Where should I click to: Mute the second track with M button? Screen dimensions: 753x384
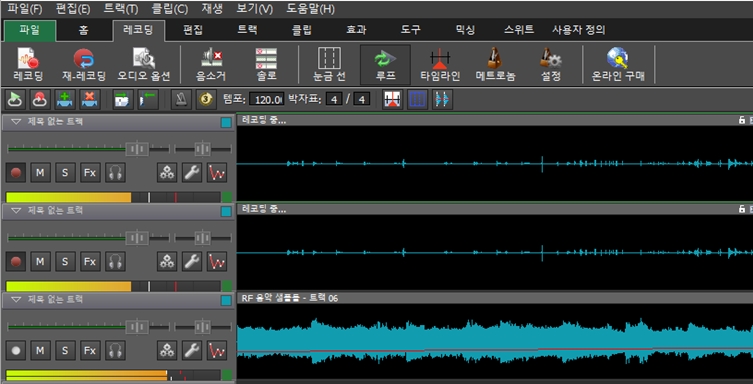tap(40, 262)
